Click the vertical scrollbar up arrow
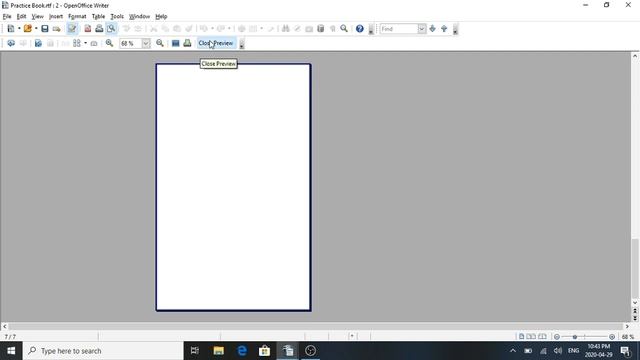The height and width of the screenshot is (360, 640). click(x=635, y=56)
